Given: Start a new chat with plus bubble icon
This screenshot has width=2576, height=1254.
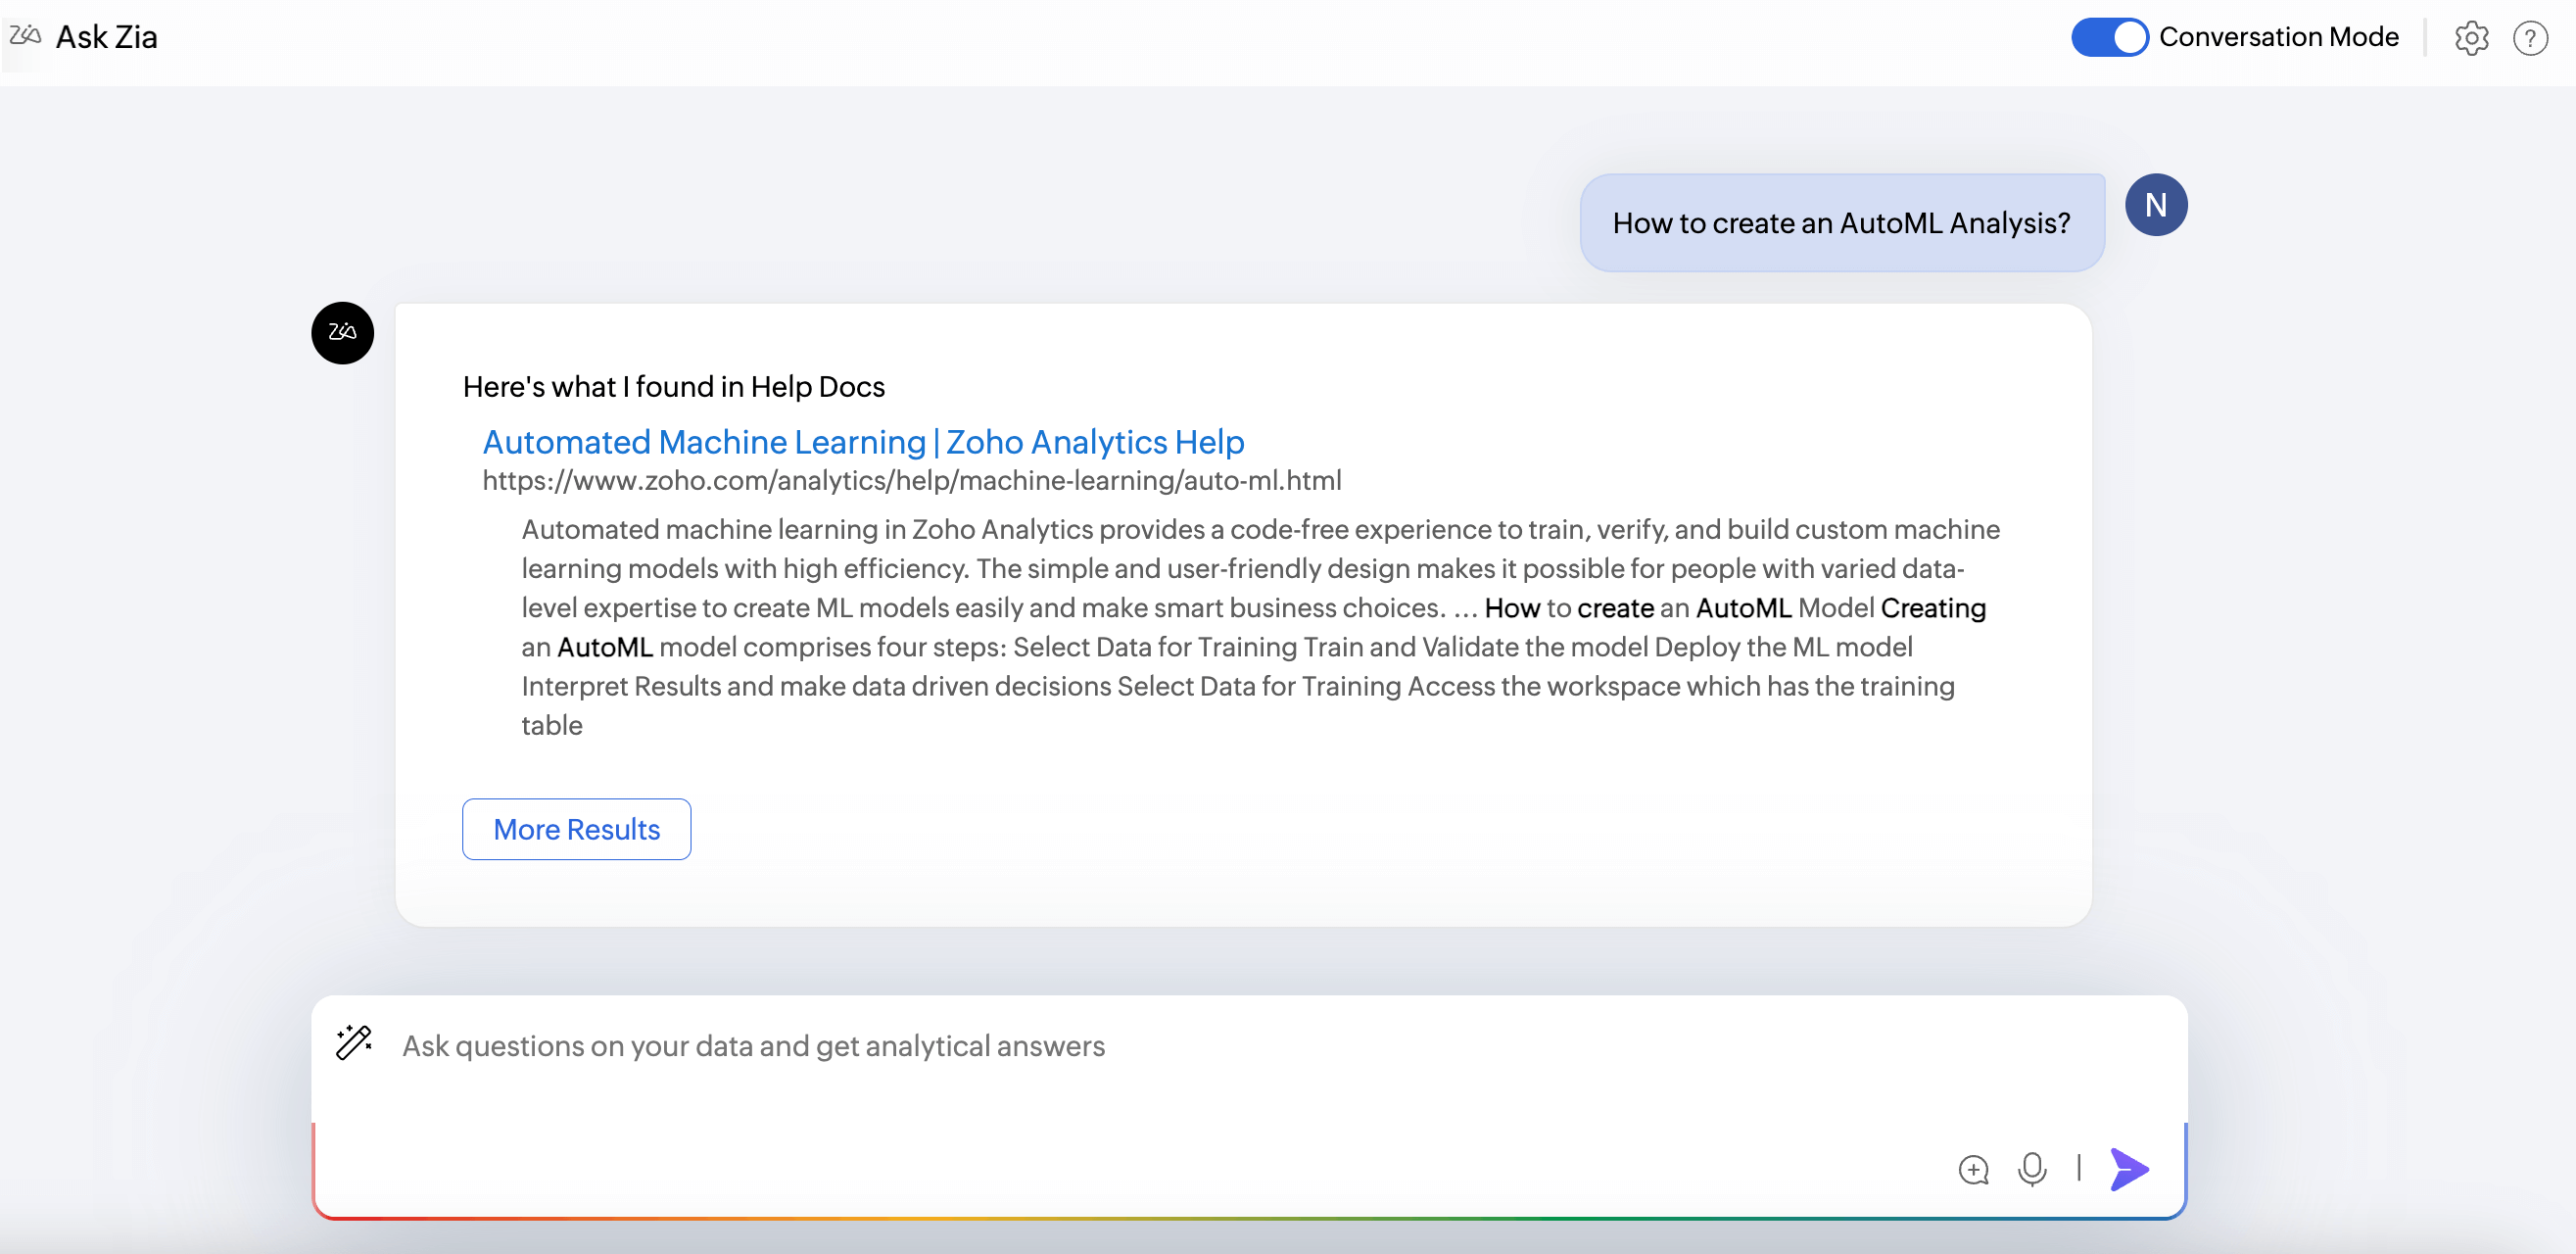Looking at the screenshot, I should pos(1973,1169).
